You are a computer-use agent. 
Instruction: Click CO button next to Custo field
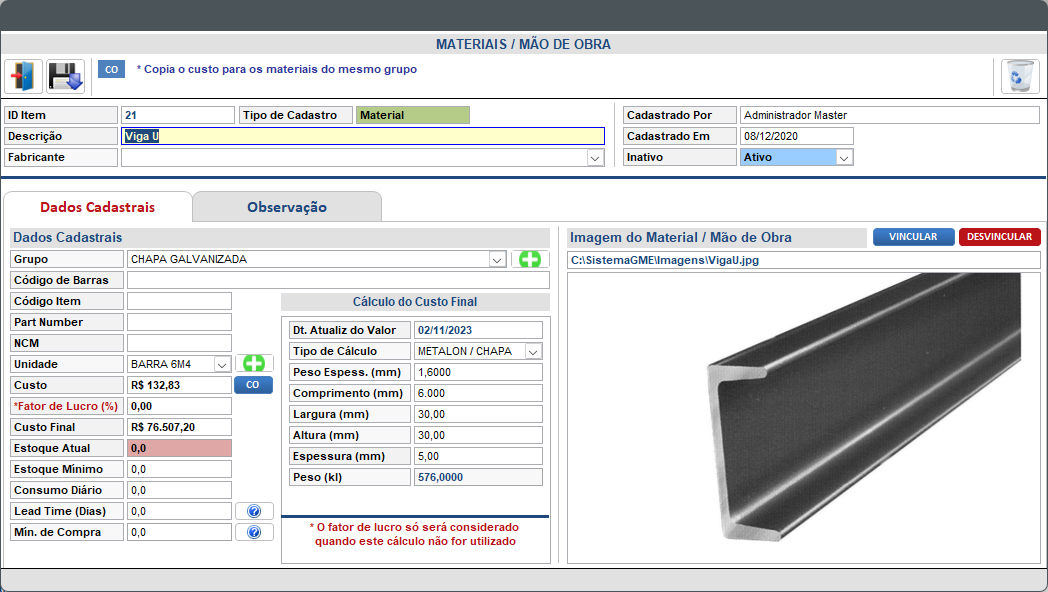tap(253, 385)
